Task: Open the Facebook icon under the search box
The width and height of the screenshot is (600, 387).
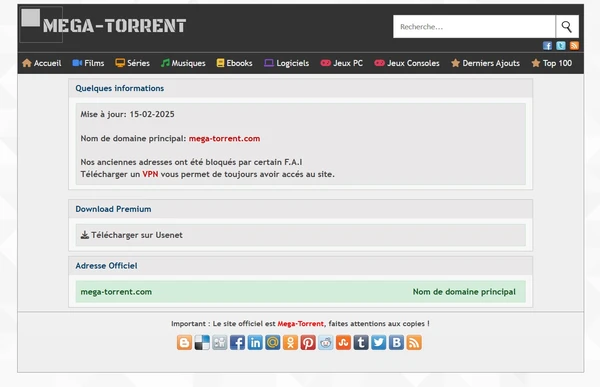Action: (x=547, y=46)
